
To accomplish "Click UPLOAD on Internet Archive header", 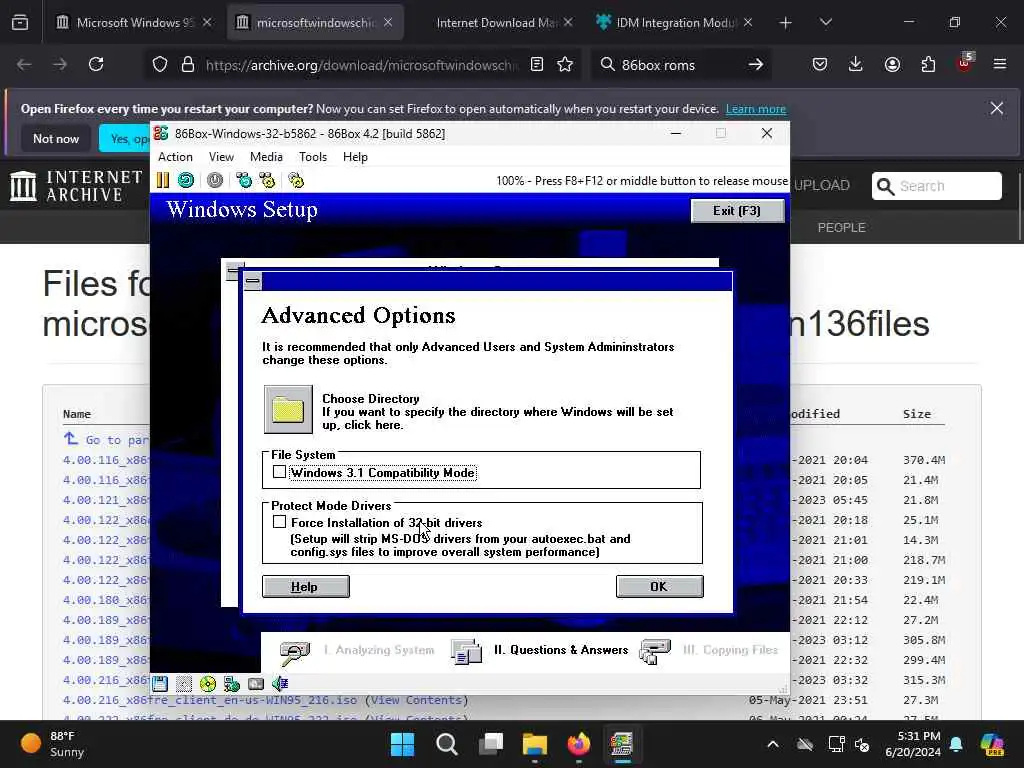I will [822, 185].
